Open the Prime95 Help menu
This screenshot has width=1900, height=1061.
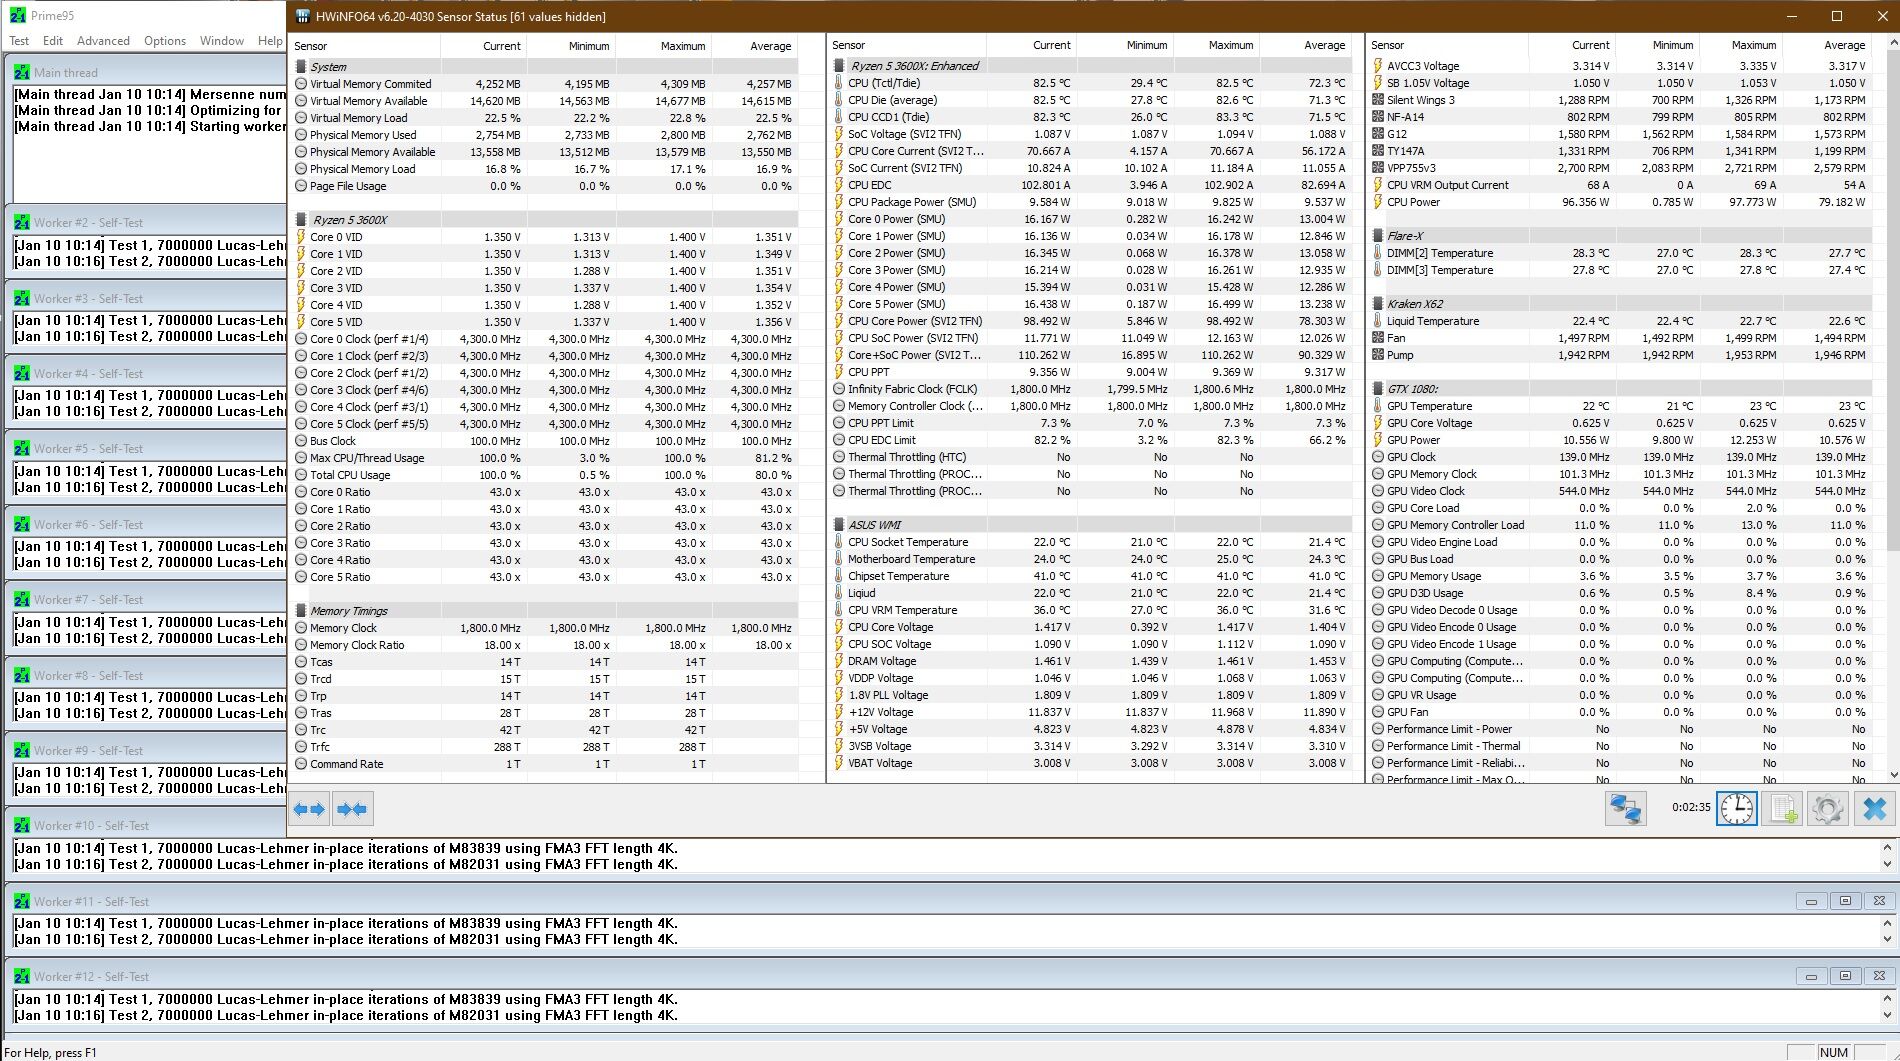(270, 41)
